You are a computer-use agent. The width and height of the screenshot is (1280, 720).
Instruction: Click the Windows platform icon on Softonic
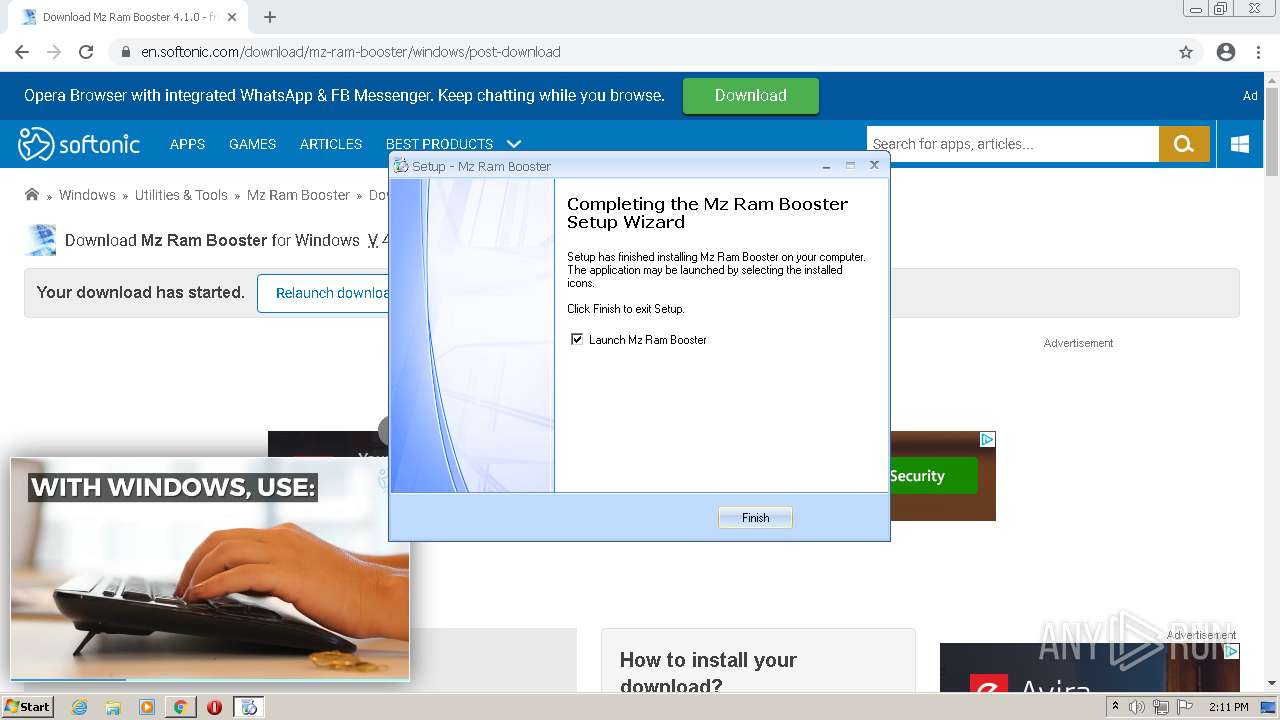1240,144
